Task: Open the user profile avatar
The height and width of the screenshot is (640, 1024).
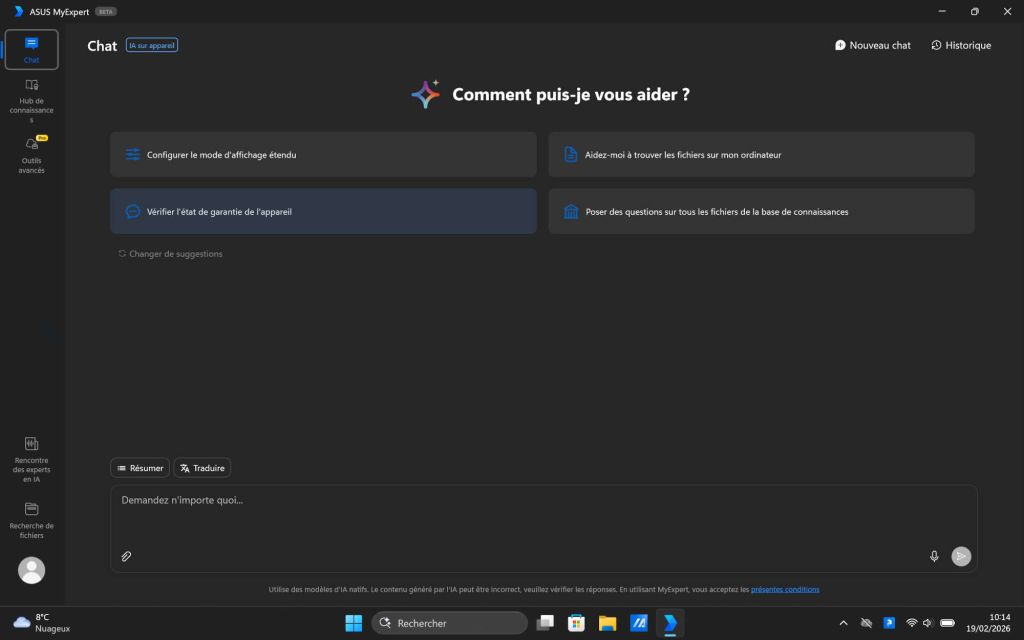Action: point(31,570)
